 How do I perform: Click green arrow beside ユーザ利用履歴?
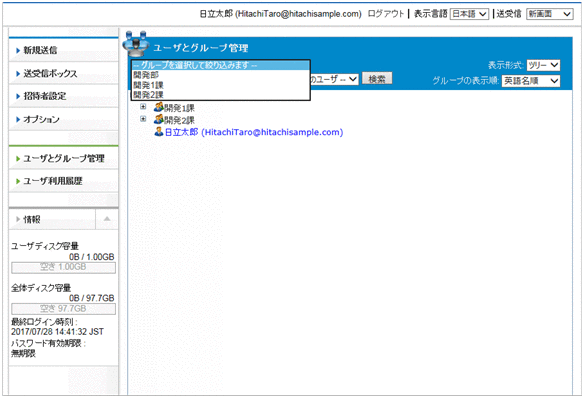(x=18, y=181)
